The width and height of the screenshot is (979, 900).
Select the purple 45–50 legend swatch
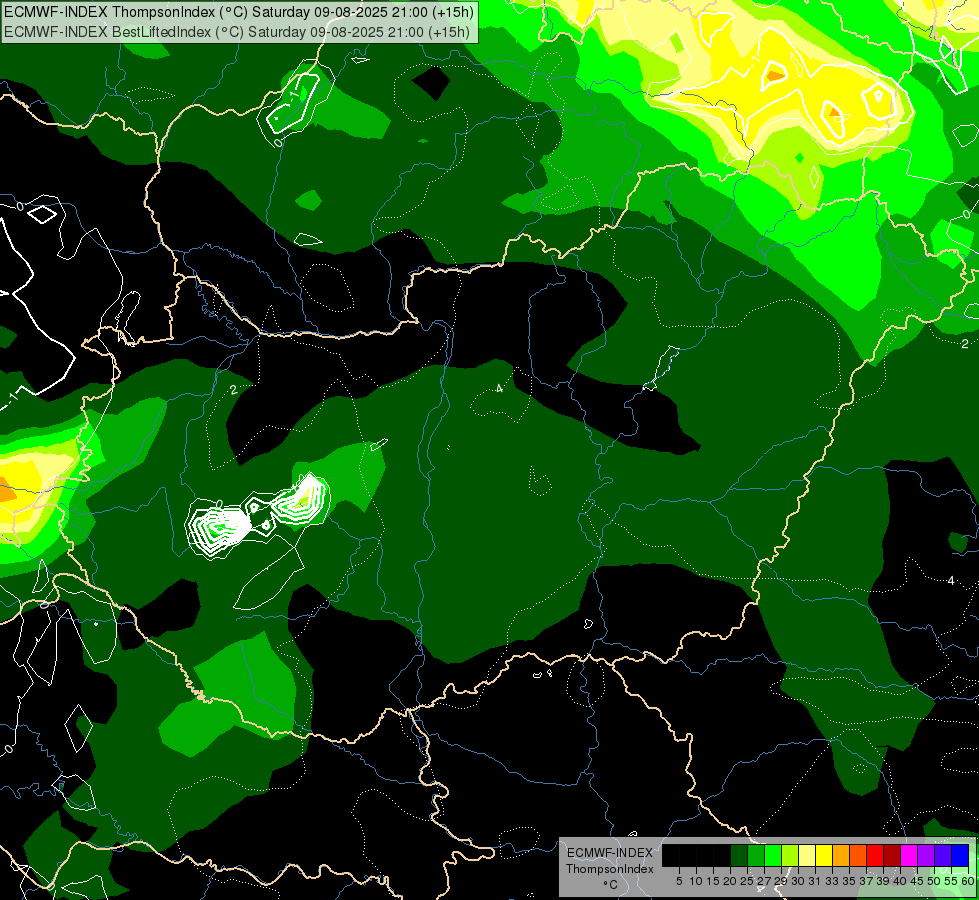tap(926, 855)
